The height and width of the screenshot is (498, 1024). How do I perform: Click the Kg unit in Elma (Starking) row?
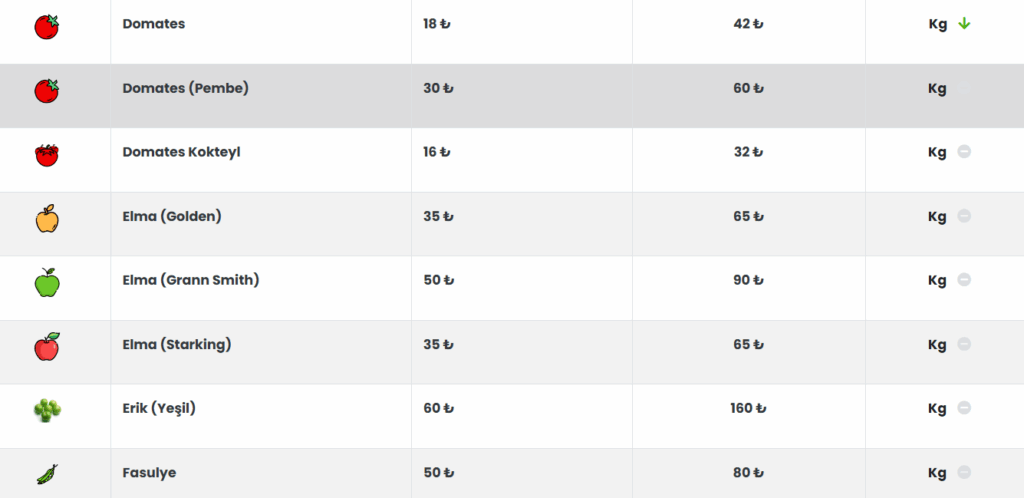click(x=937, y=345)
